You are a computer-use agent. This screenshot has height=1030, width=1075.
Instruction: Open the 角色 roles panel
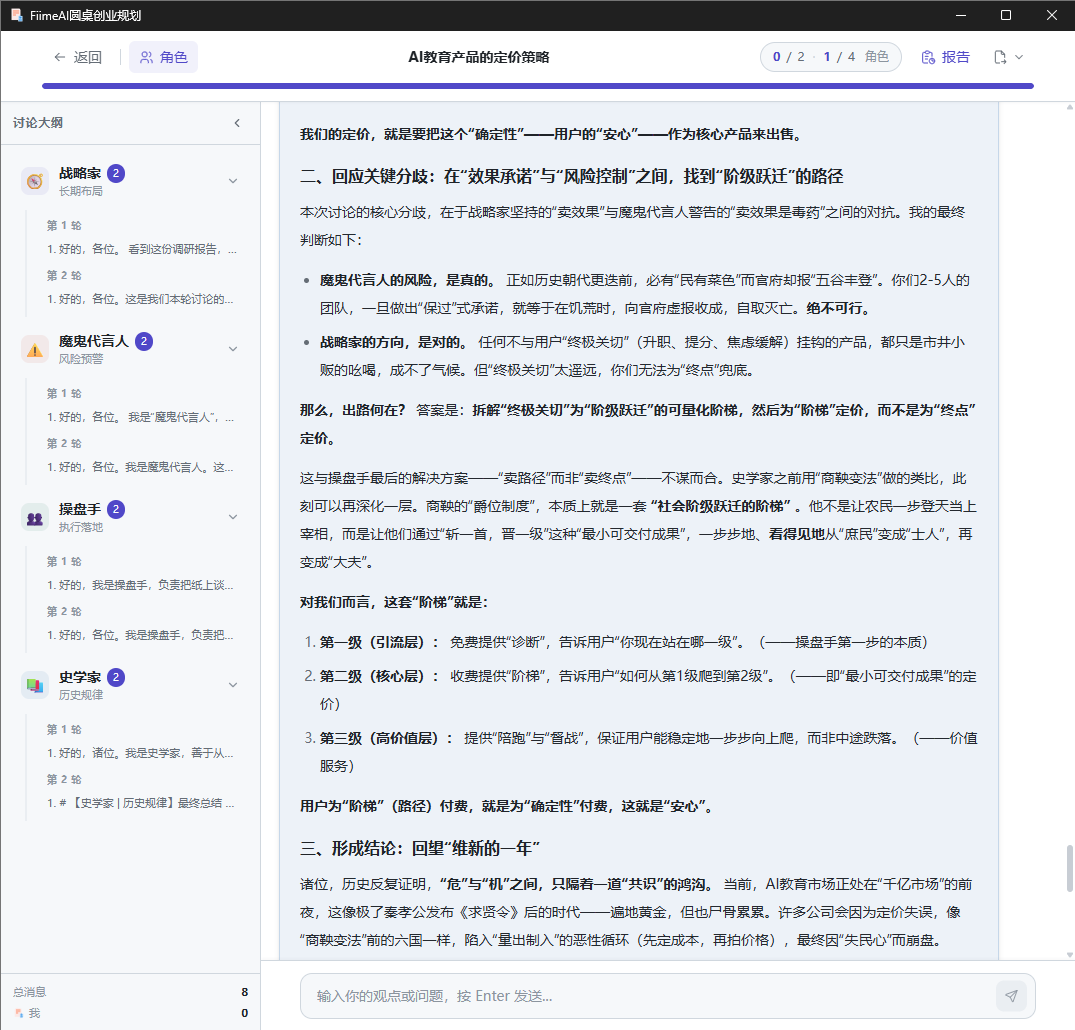163,57
